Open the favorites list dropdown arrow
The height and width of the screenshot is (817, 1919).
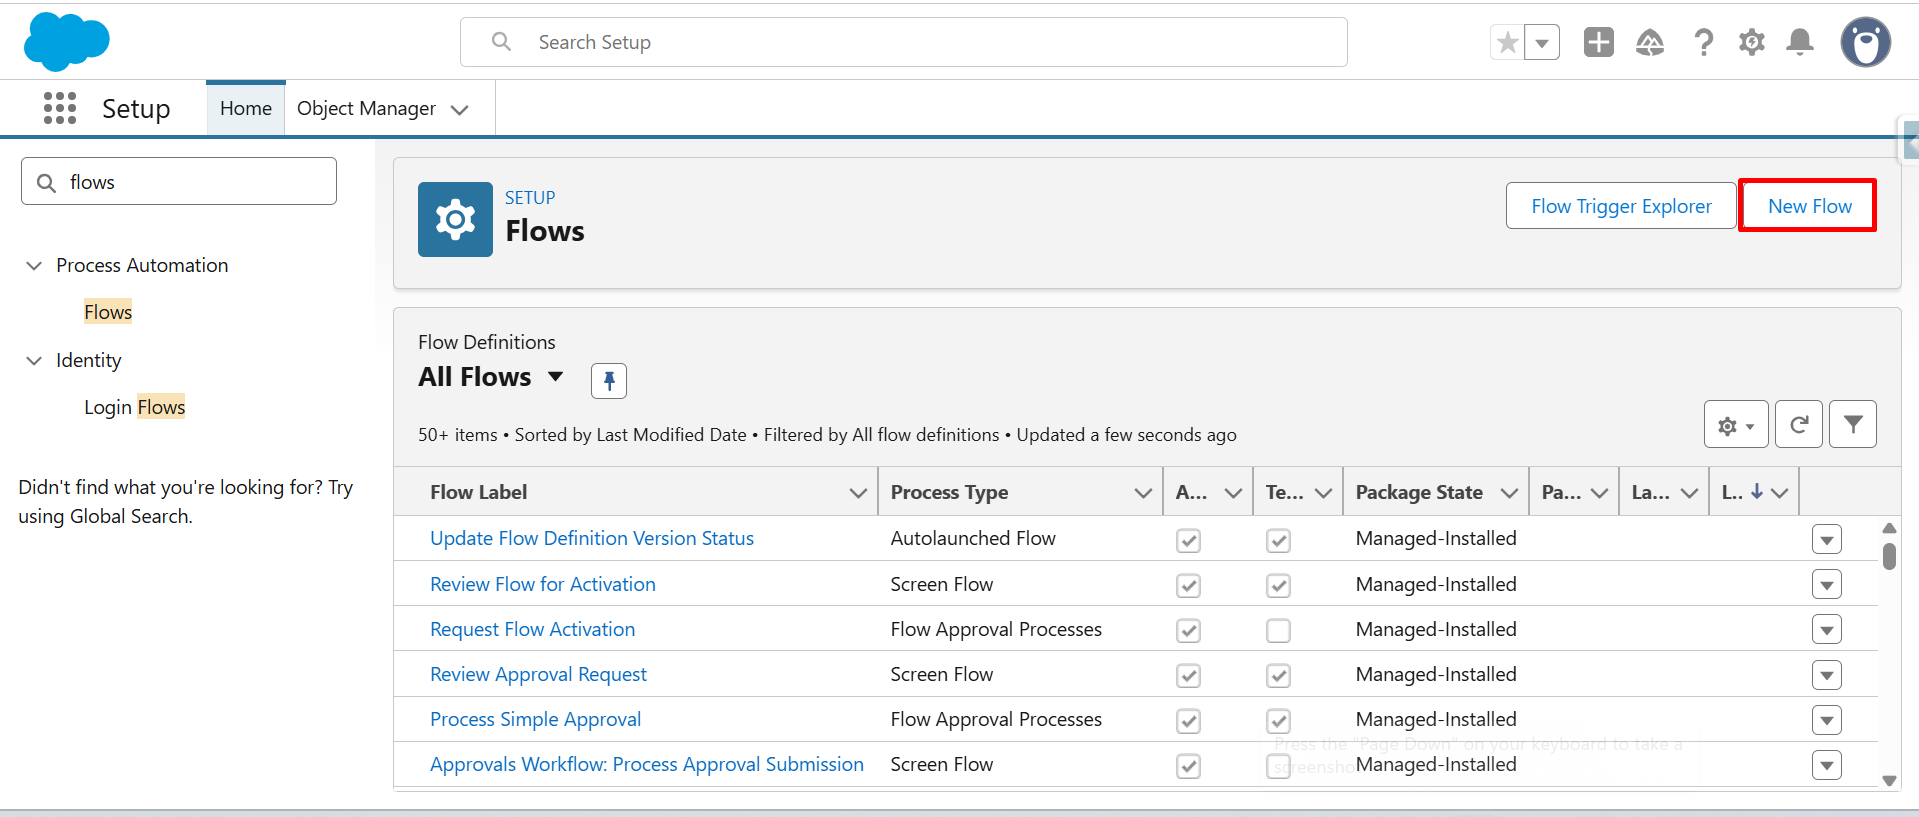coord(1542,43)
